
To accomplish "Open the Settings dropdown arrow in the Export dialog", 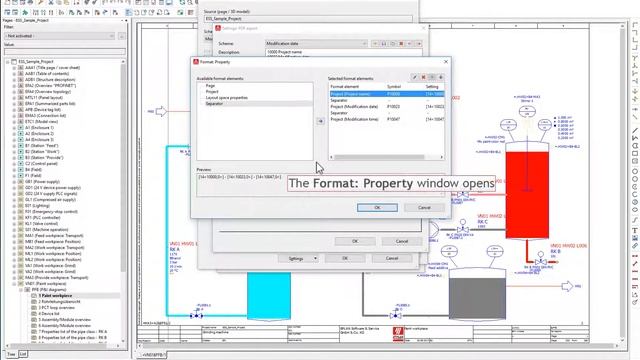I will [x=315, y=258].
